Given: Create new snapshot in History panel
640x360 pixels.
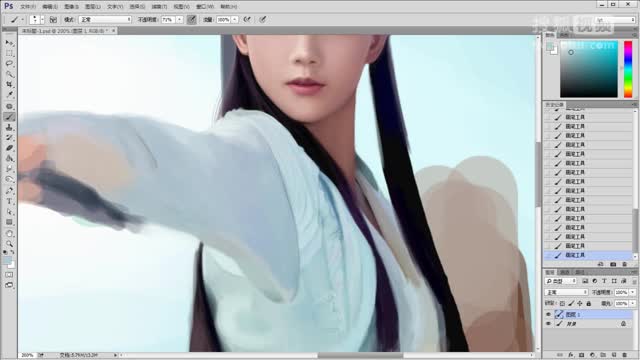Looking at the screenshot, I should pos(613,264).
